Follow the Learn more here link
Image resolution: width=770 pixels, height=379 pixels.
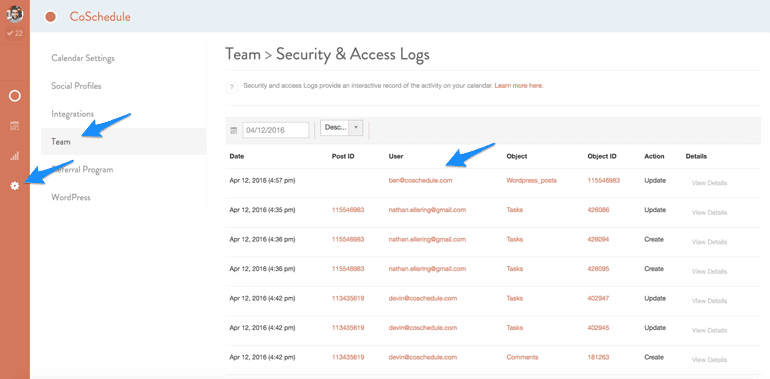point(519,85)
